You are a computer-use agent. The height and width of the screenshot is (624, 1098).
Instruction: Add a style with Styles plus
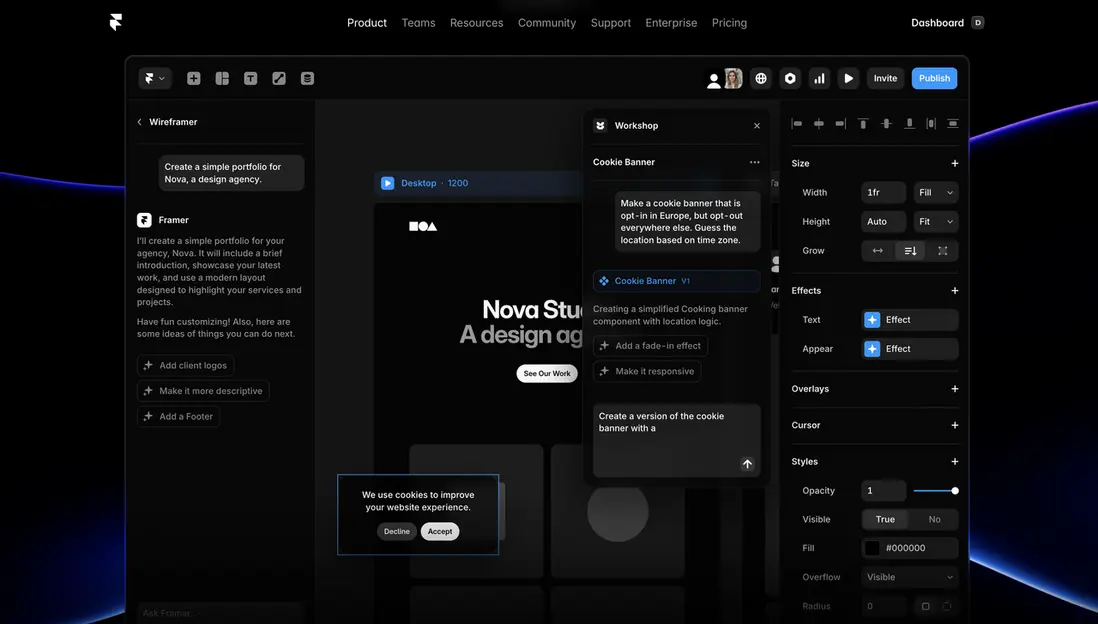click(x=954, y=462)
